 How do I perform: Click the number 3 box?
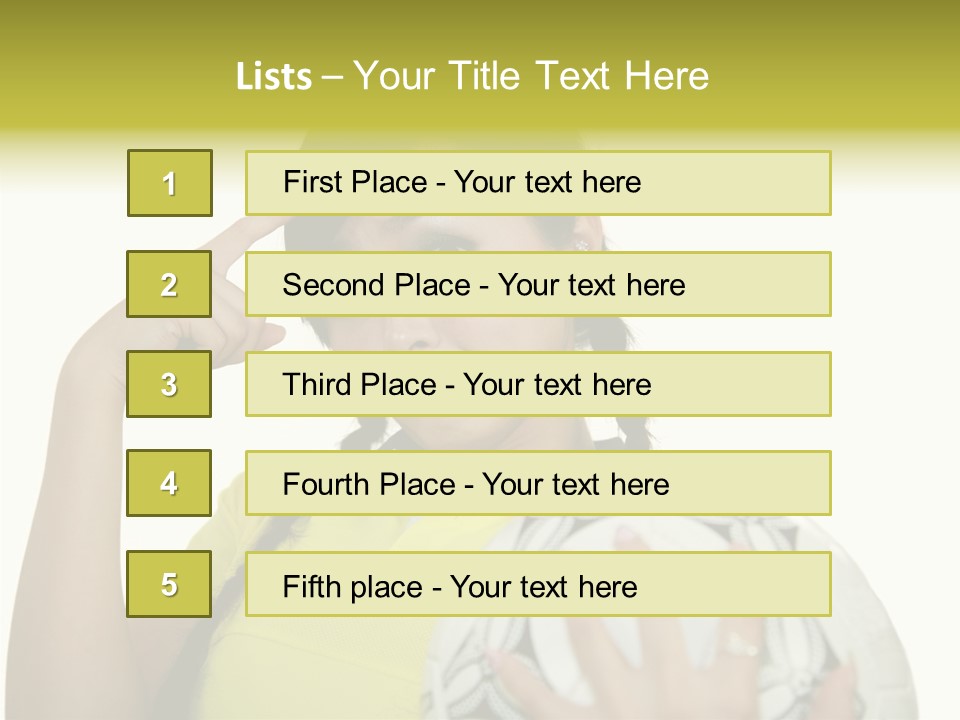169,384
